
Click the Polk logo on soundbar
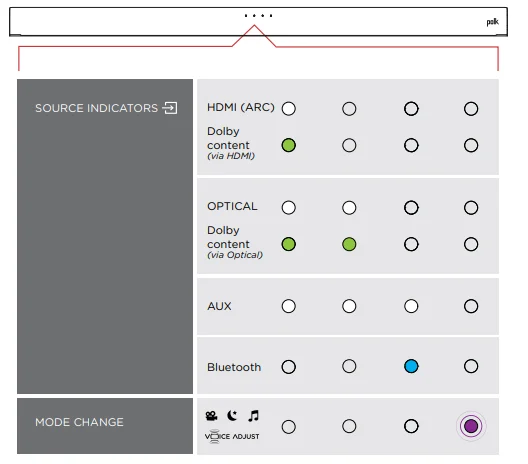click(492, 22)
